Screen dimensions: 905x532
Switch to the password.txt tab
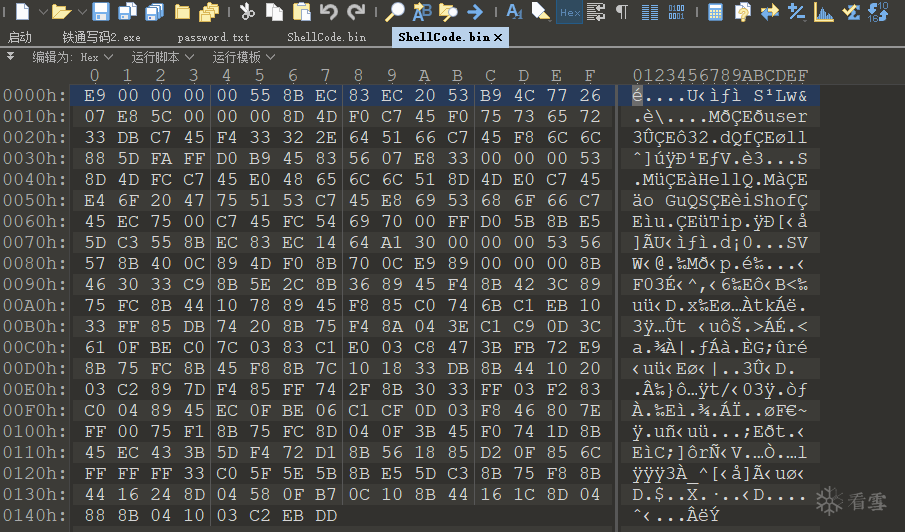point(214,38)
